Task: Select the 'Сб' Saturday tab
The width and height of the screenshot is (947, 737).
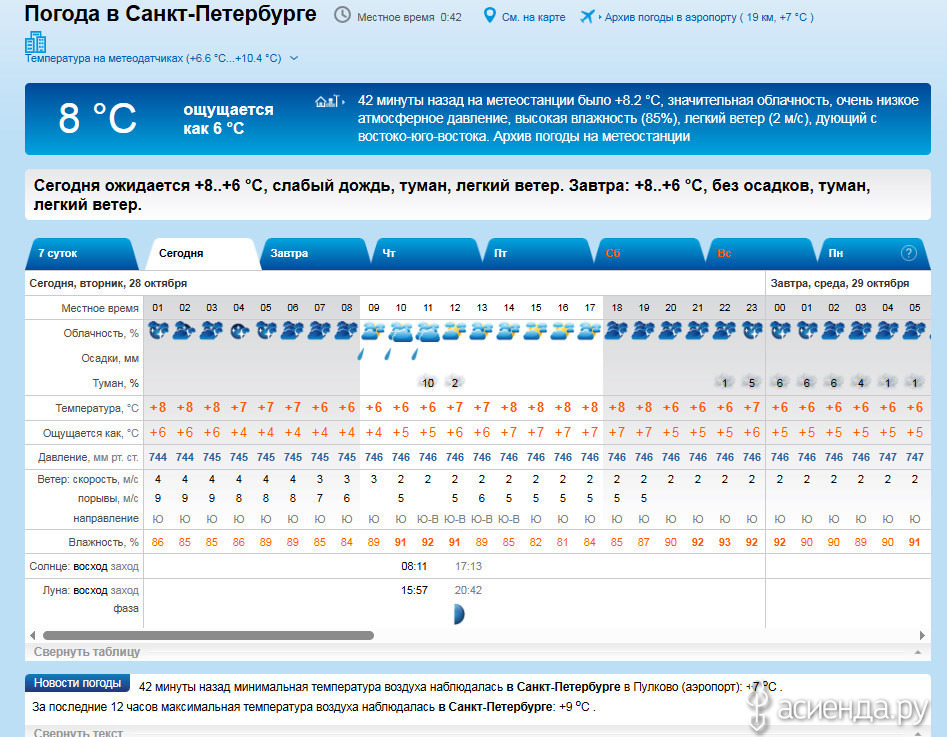Action: 613,254
